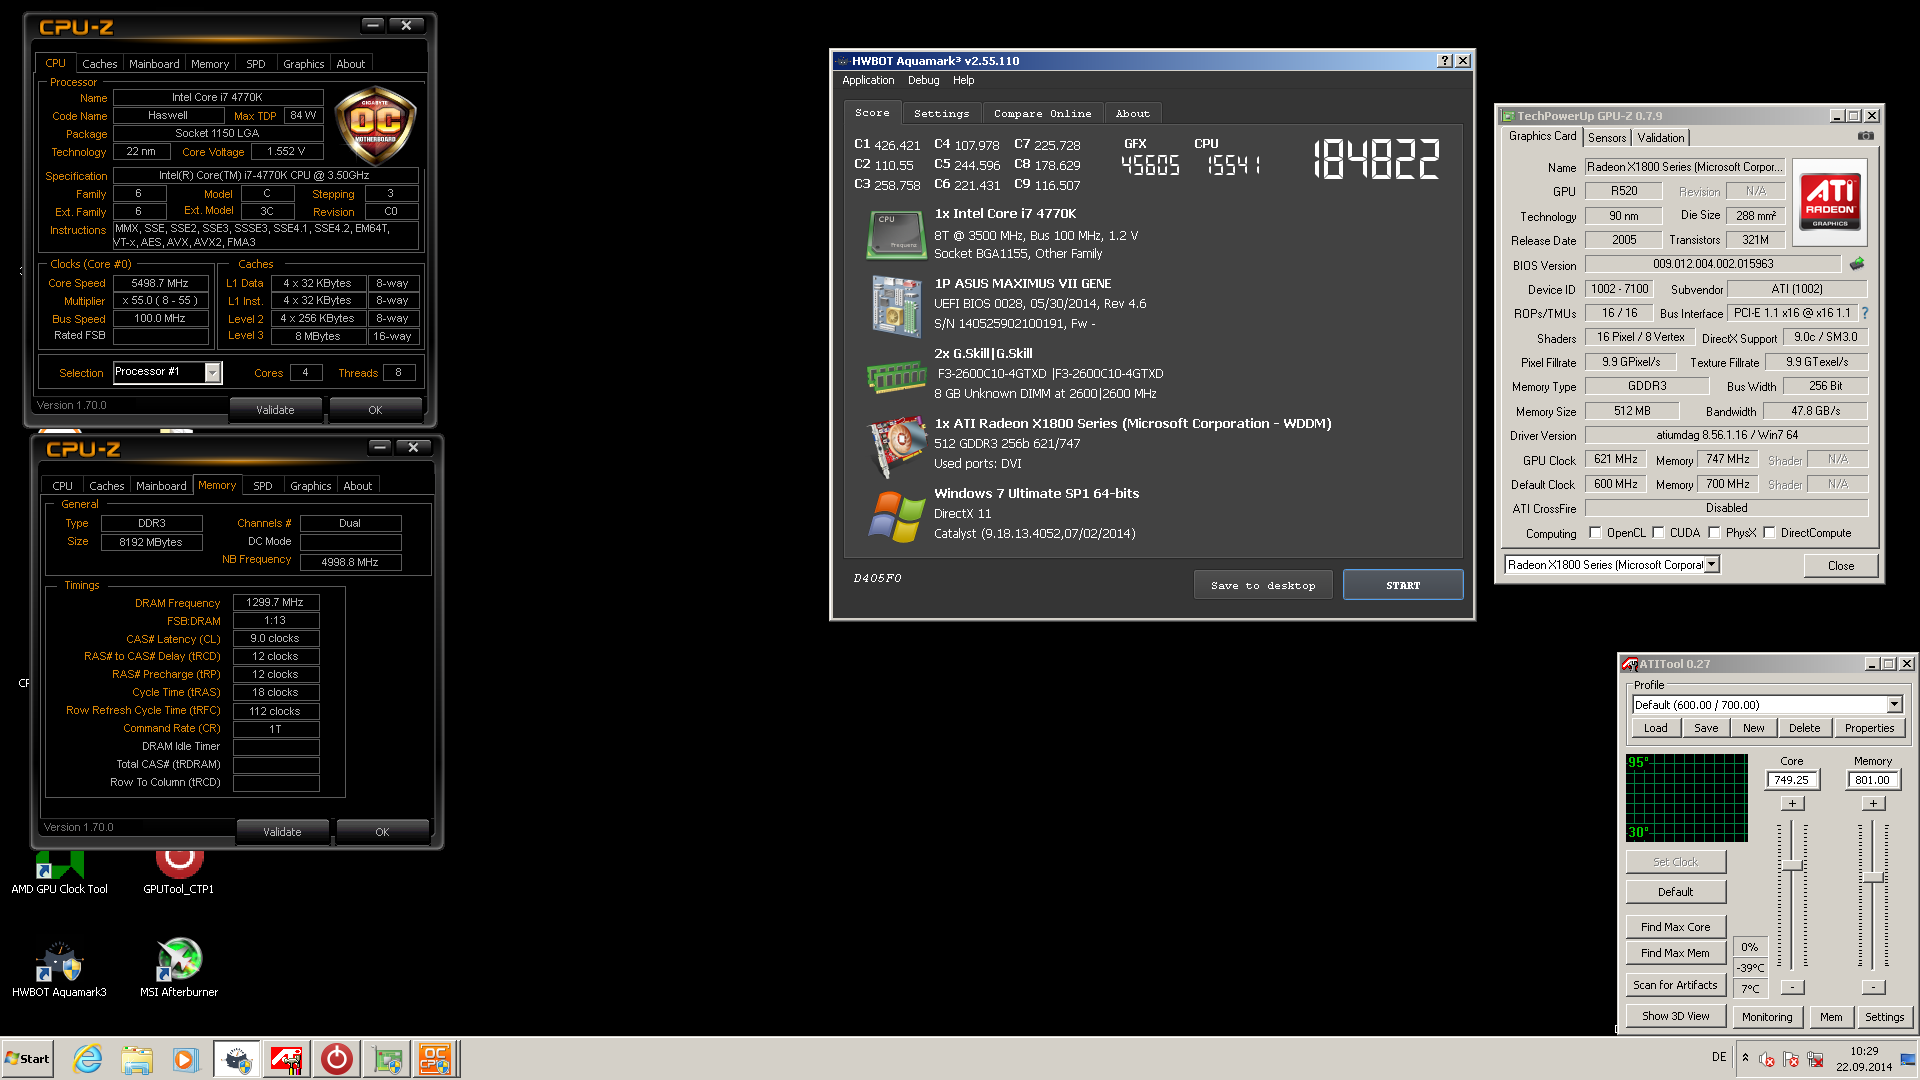Open the Application menu in Aquamark
The width and height of the screenshot is (1920, 1080).
click(868, 81)
